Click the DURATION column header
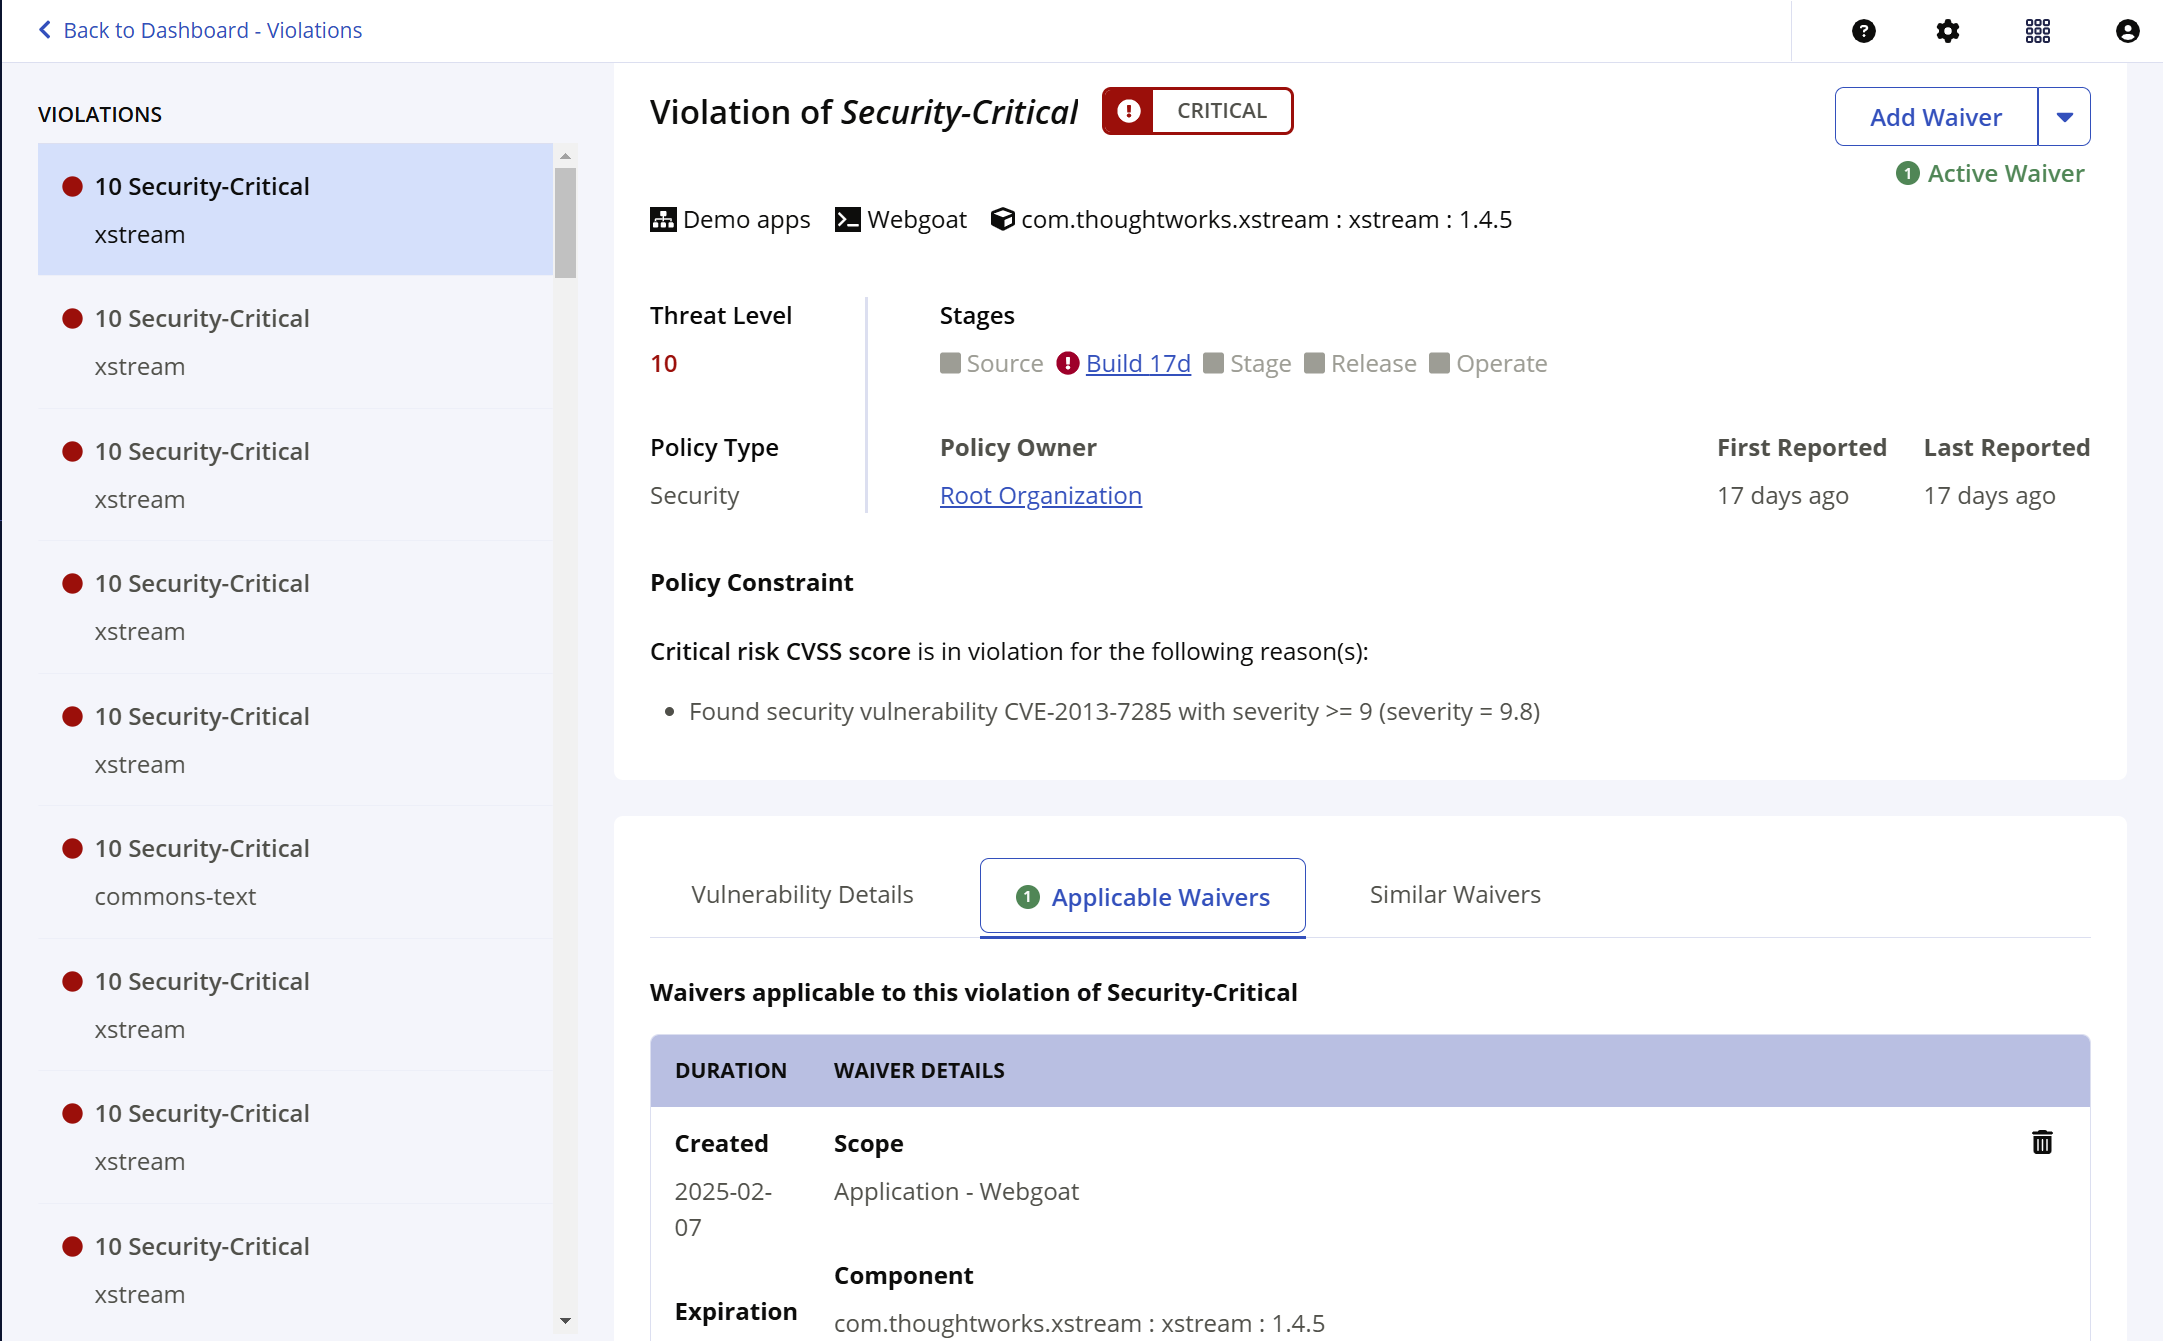Viewport: 2163px width, 1341px height. pos(730,1070)
